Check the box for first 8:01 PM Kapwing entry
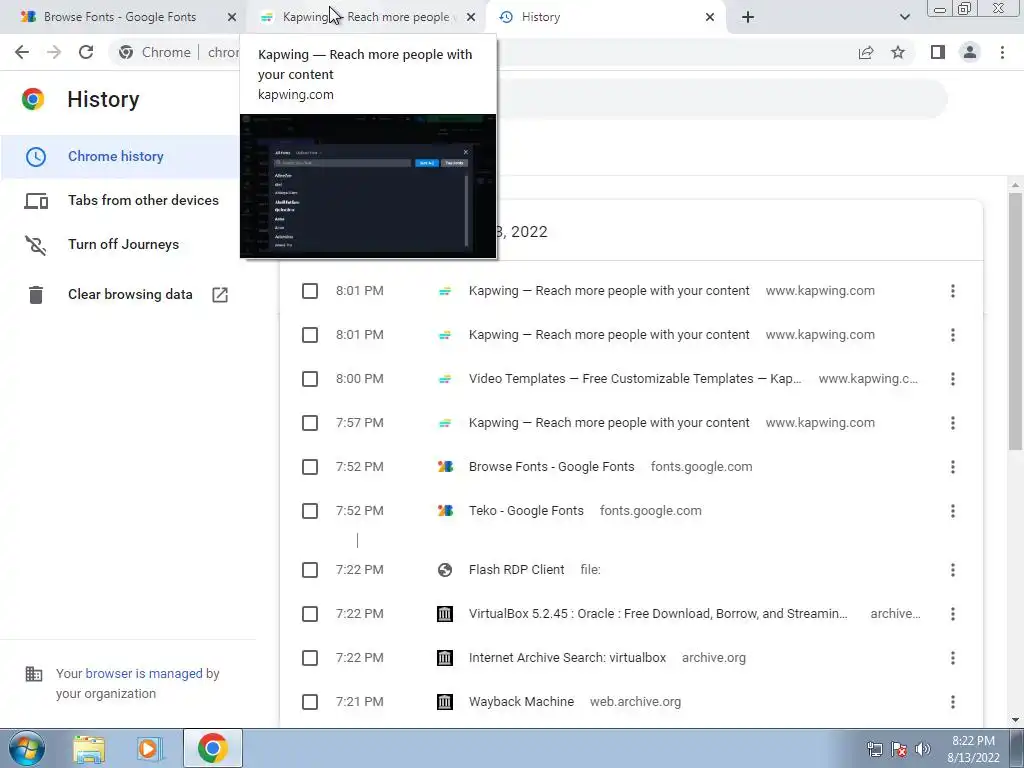 pyautogui.click(x=310, y=291)
